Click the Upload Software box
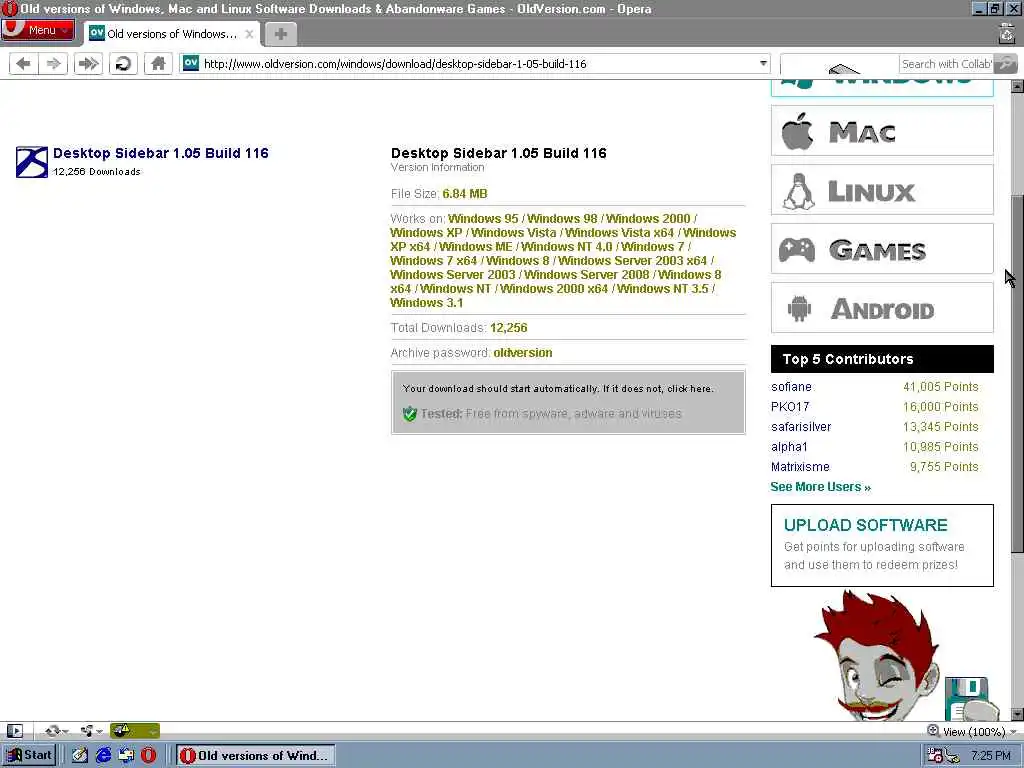The image size is (1024, 768). click(882, 545)
